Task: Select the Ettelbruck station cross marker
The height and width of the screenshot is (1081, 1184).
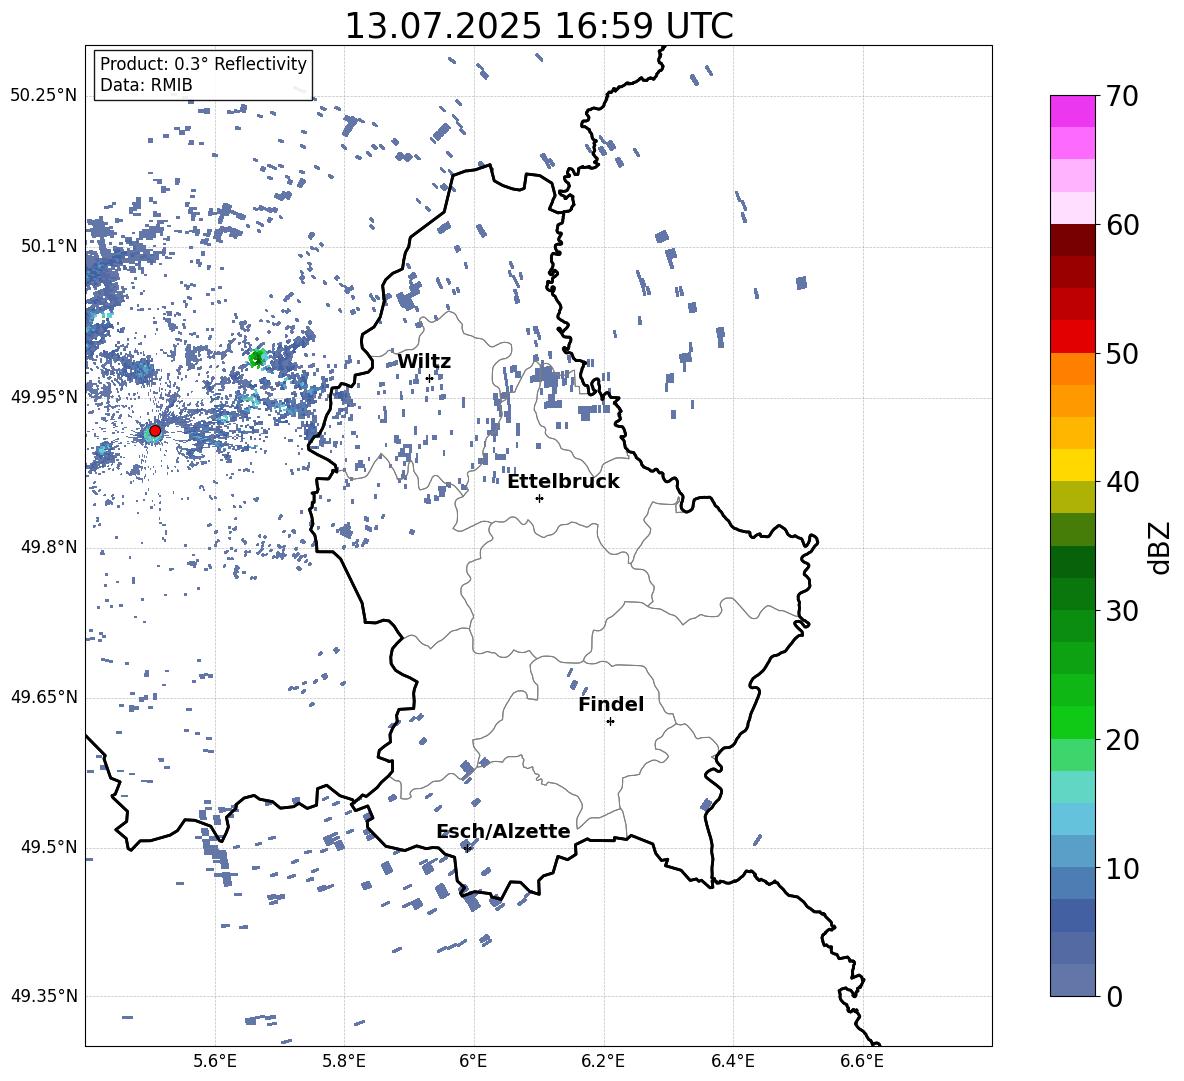Action: click(x=539, y=498)
